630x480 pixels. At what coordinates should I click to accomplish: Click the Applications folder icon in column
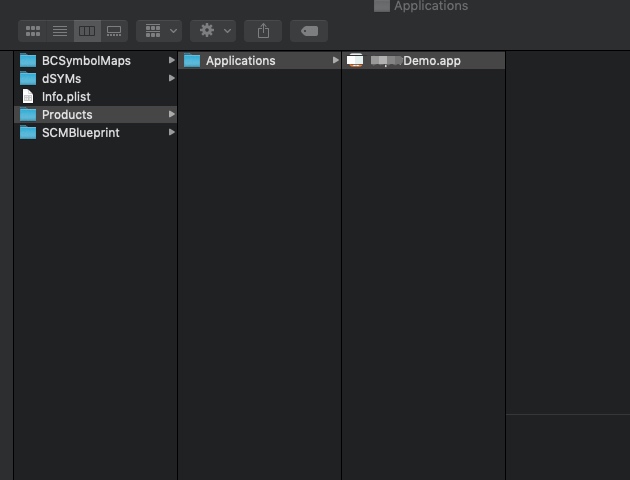192,61
